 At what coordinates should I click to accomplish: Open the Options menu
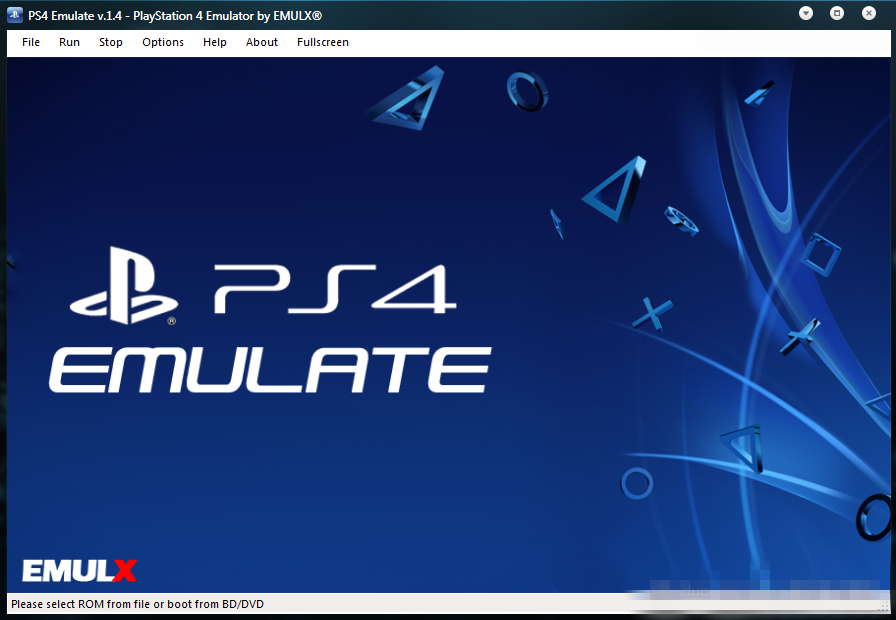[163, 42]
